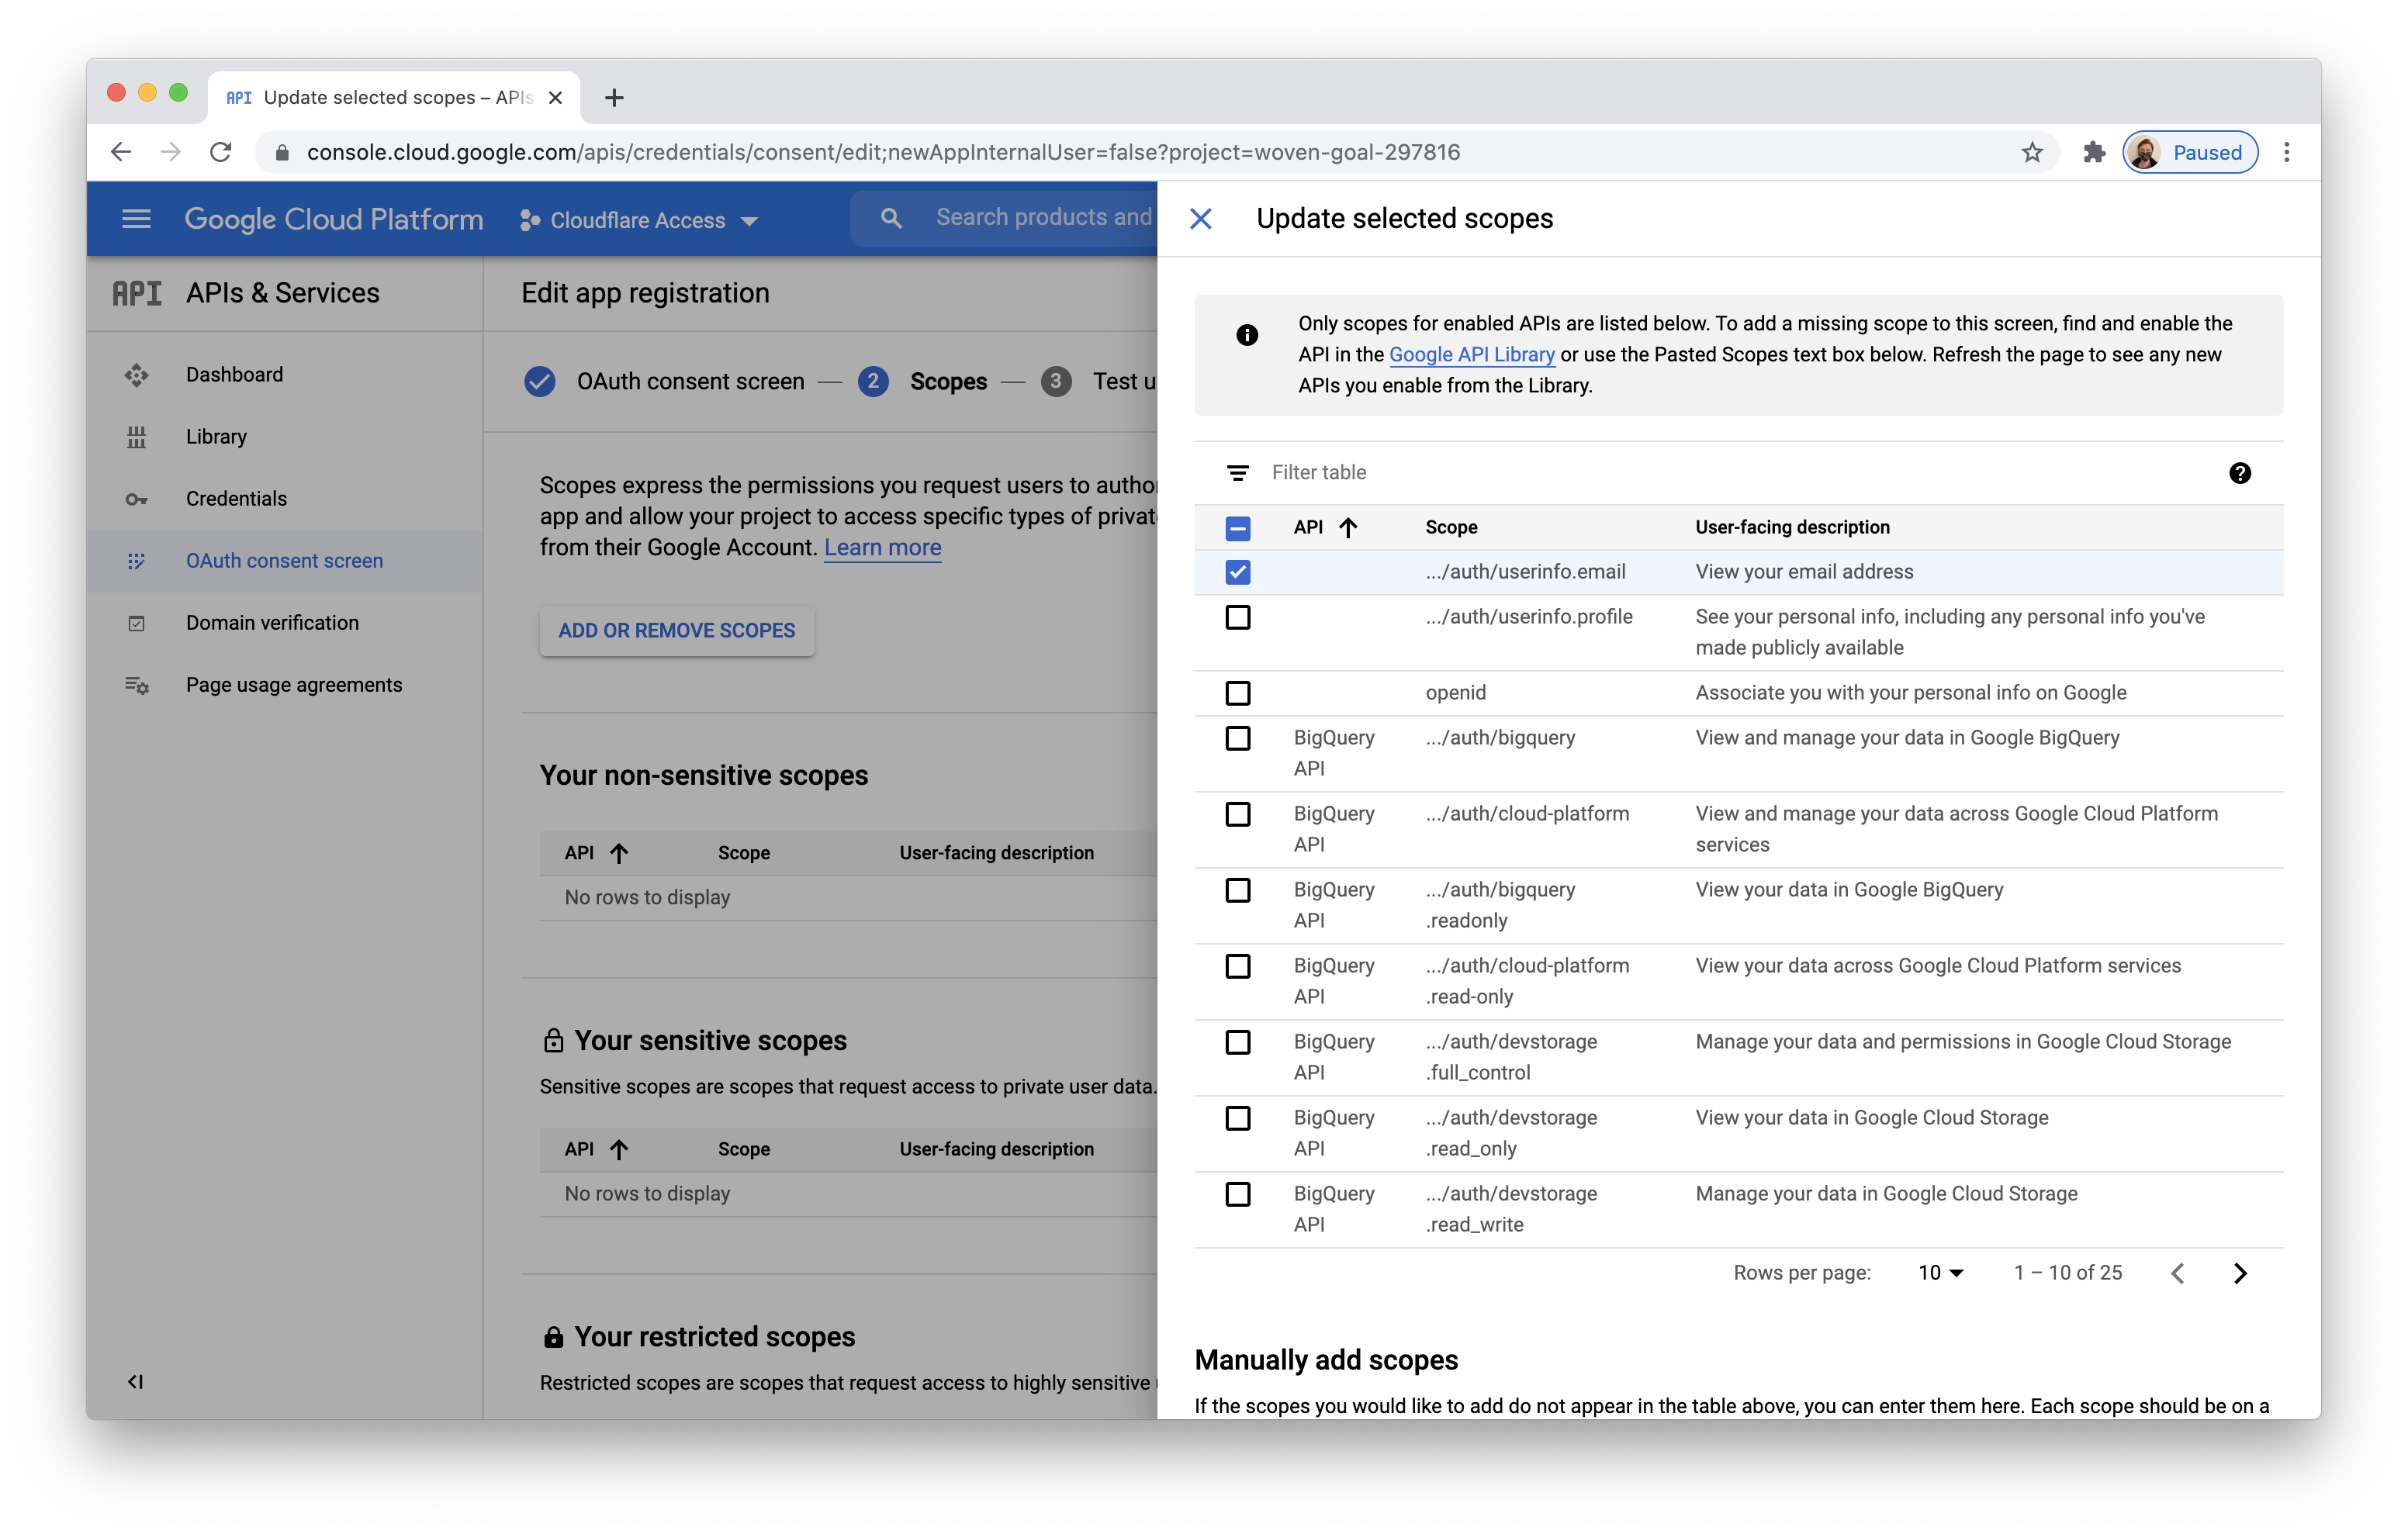Select the auth/bigquery scope checkbox

point(1237,738)
